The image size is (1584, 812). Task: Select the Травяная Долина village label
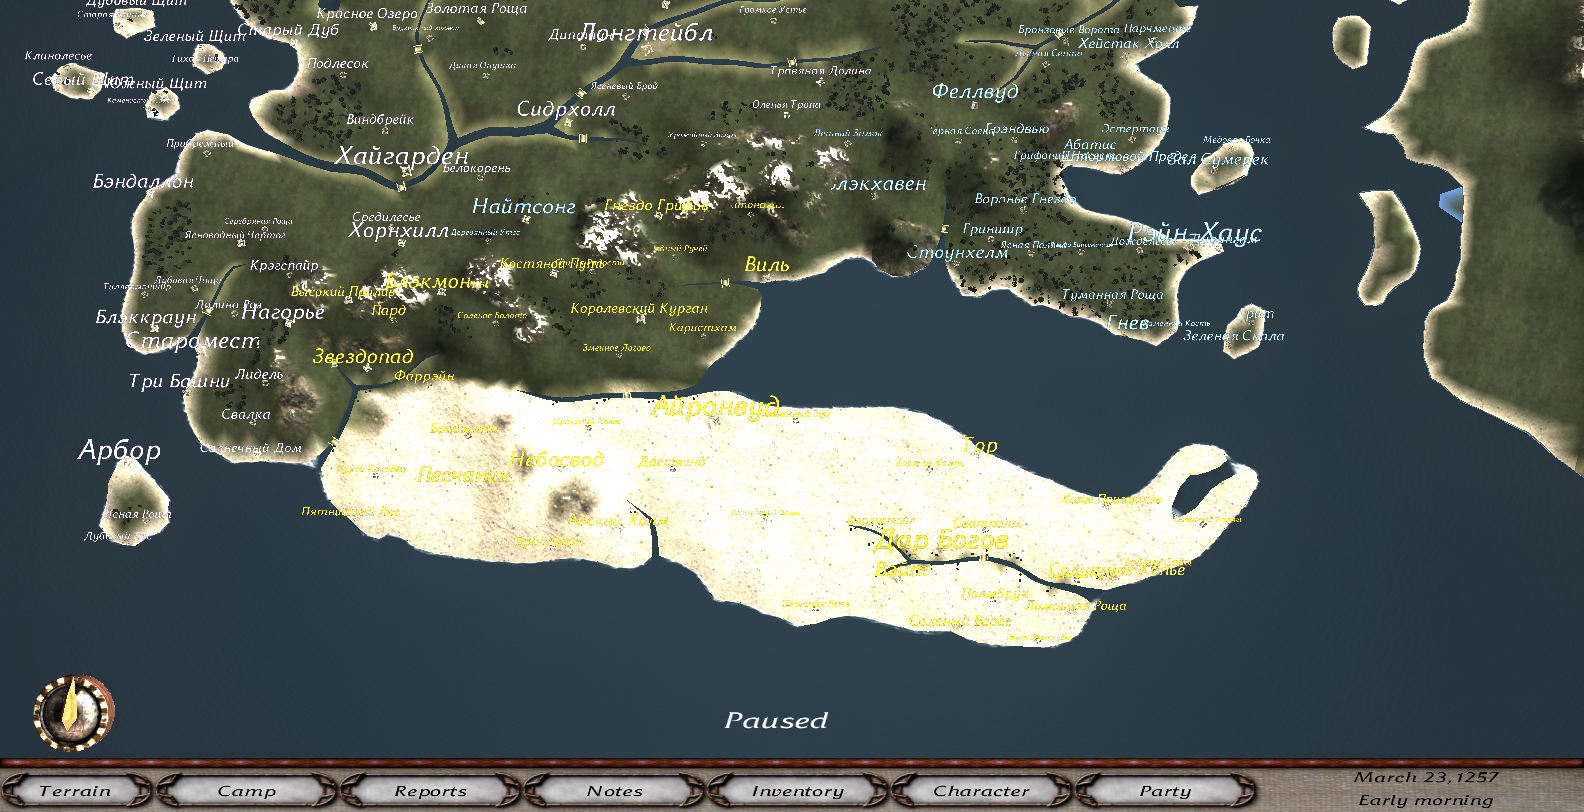point(821,71)
